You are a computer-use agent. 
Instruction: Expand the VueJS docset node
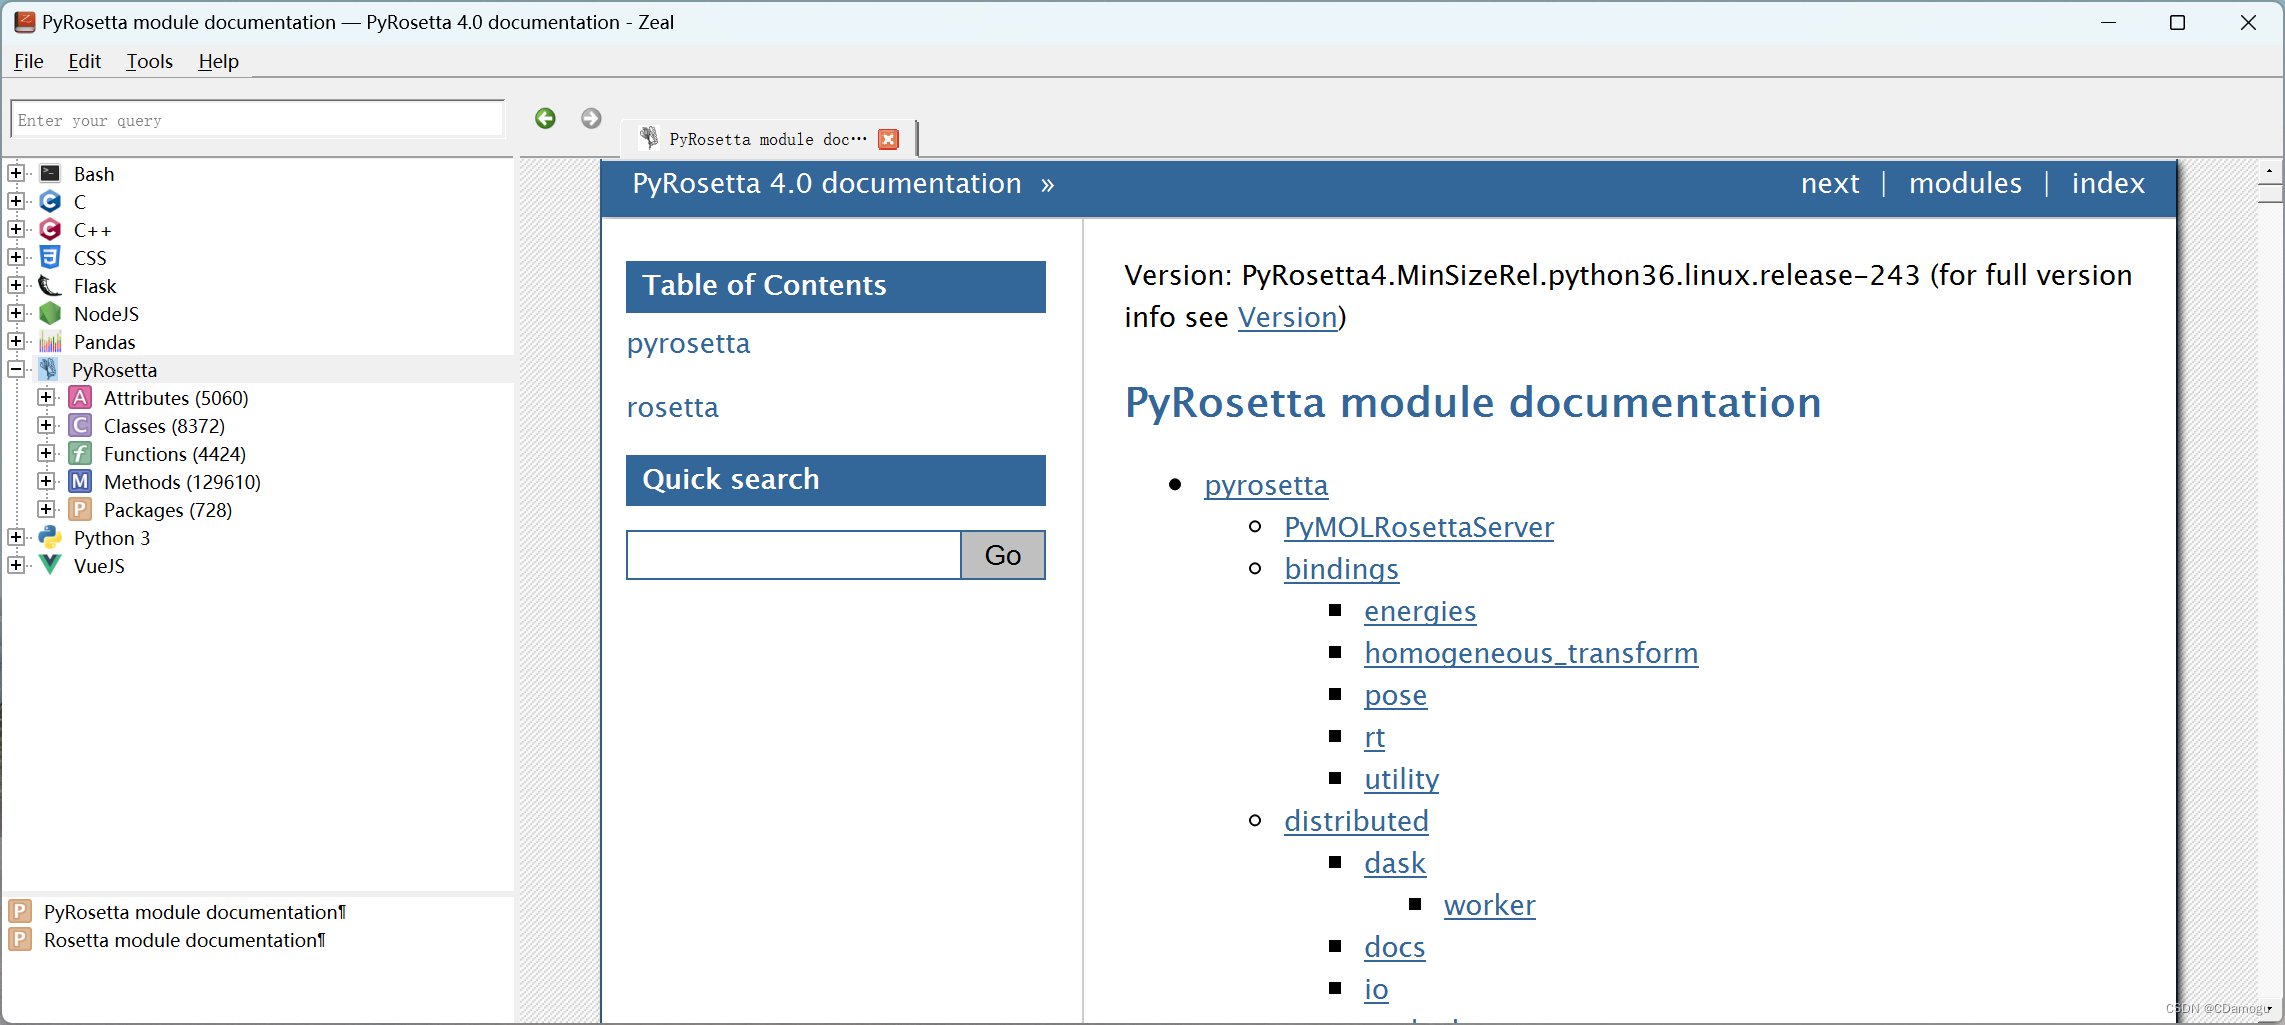tap(16, 566)
